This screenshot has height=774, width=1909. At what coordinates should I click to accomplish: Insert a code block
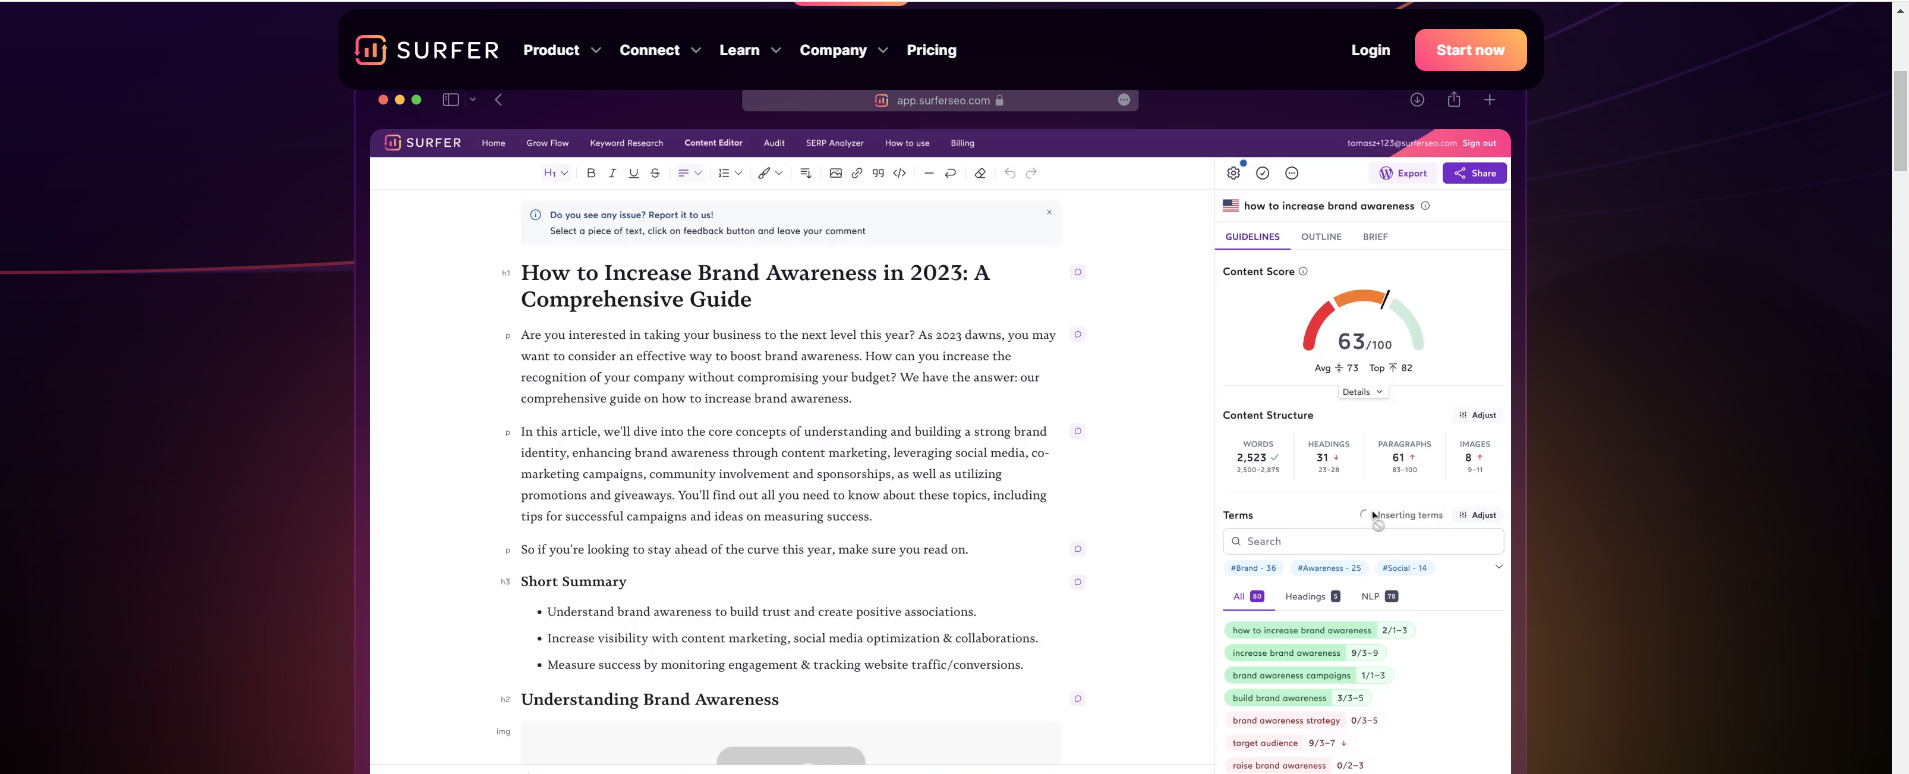900,173
